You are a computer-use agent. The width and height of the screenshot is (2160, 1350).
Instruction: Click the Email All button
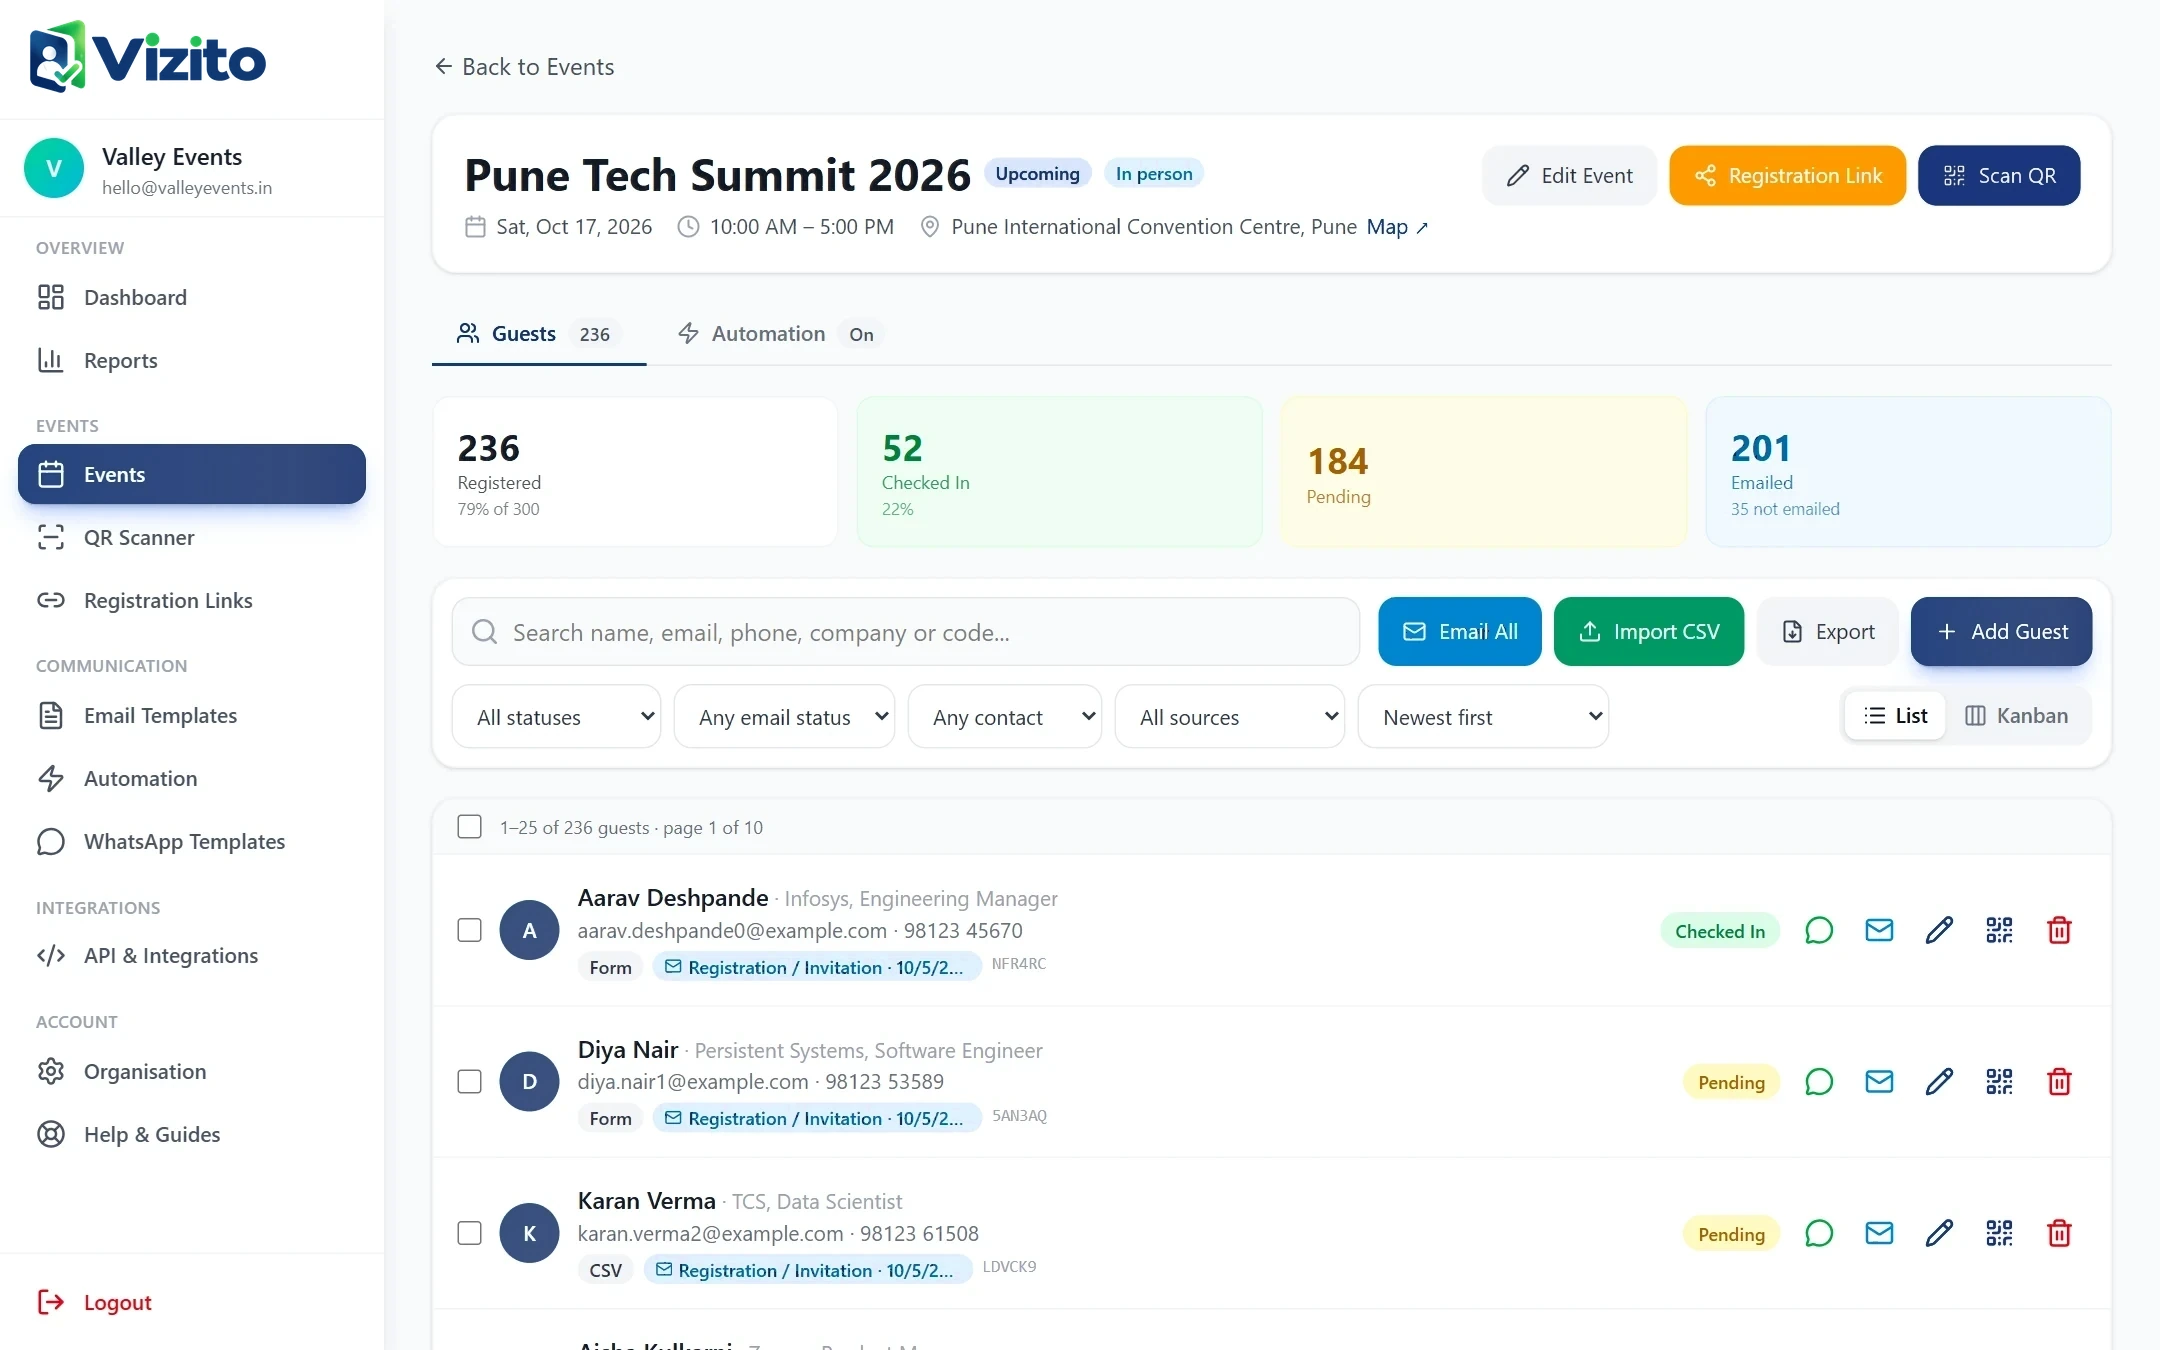coord(1460,632)
